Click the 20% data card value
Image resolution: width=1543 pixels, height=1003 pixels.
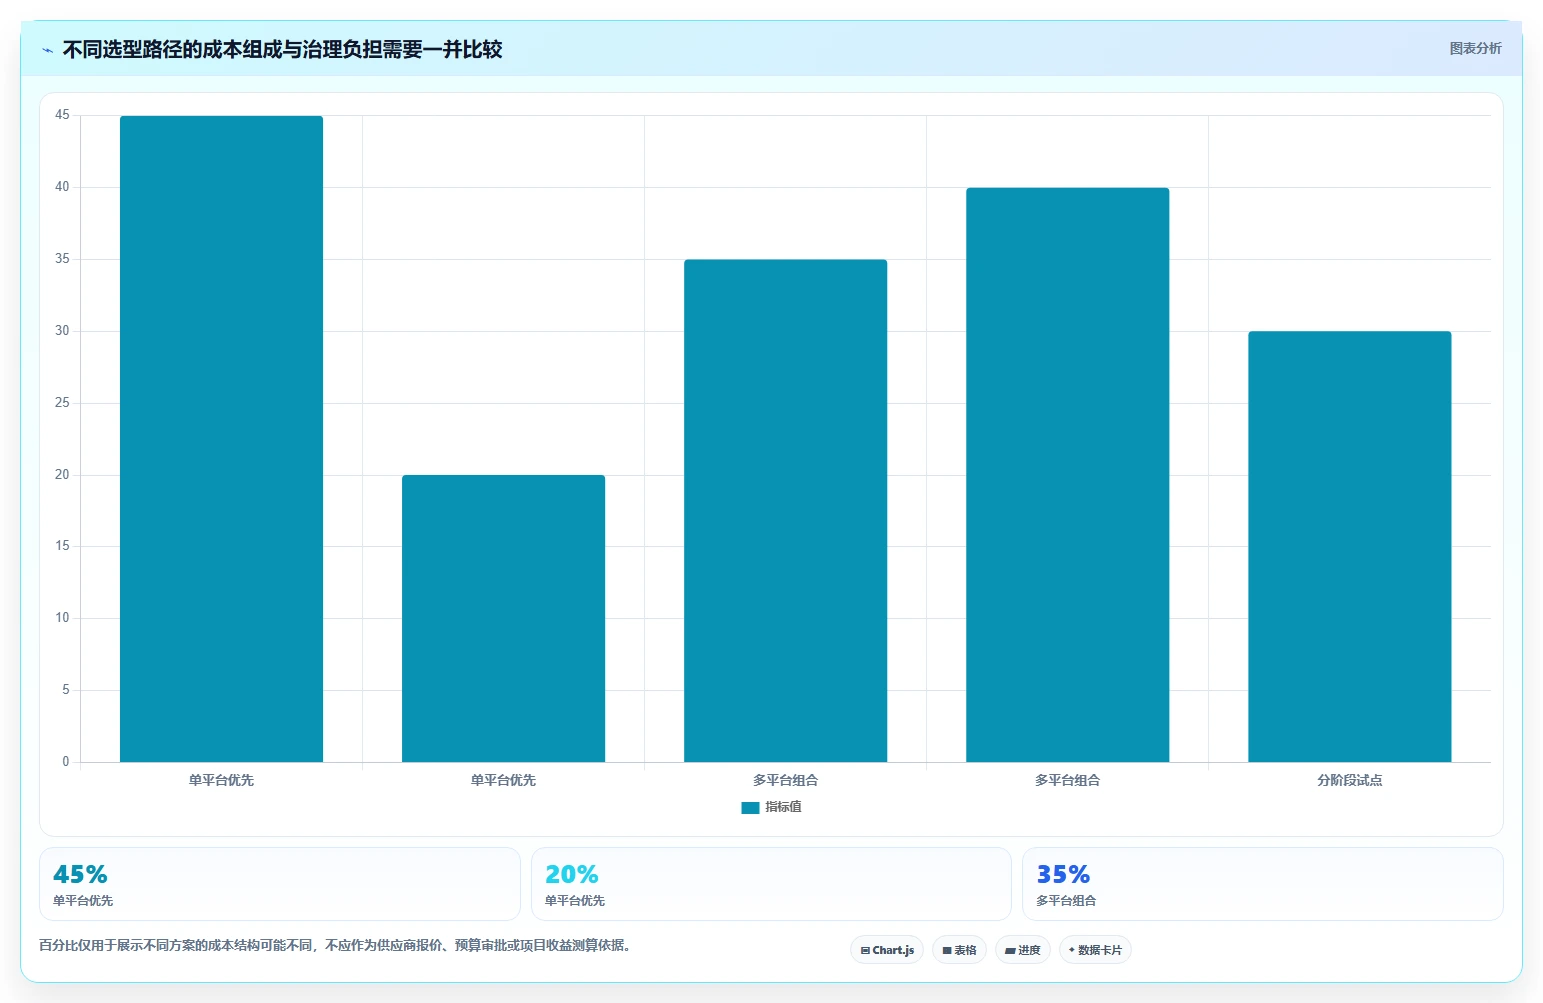pyautogui.click(x=571, y=874)
